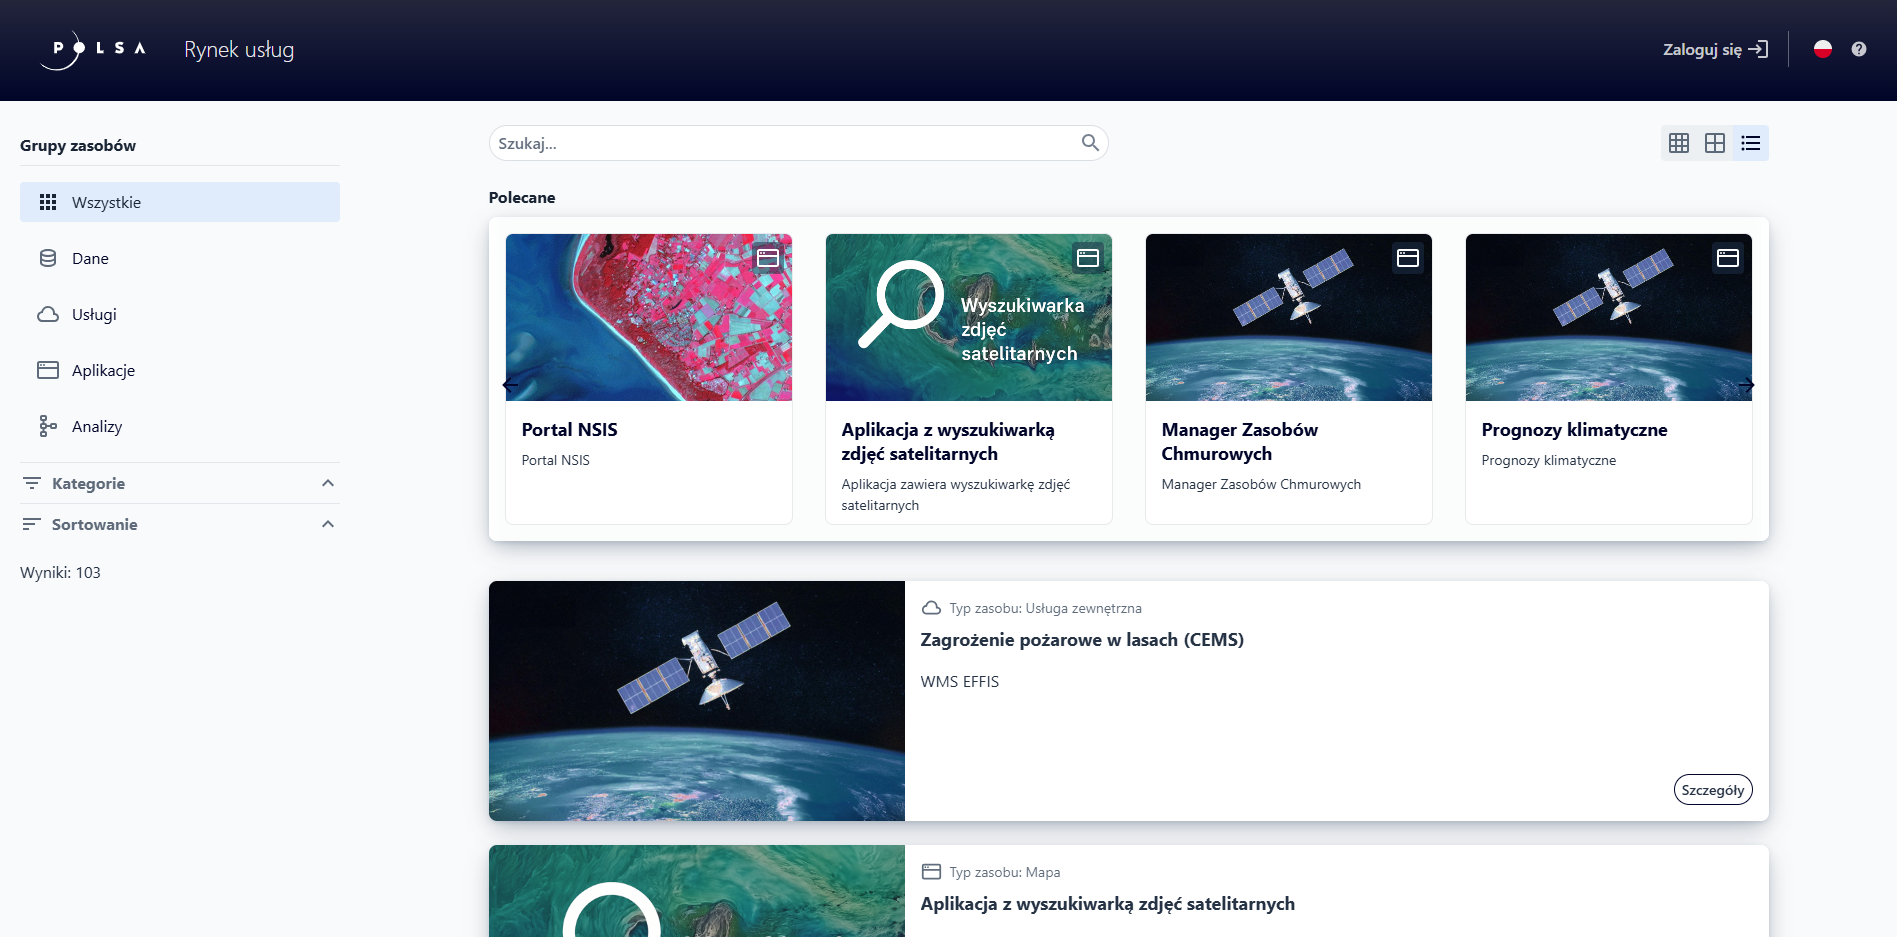Click the magnifier search icon

tap(1089, 143)
